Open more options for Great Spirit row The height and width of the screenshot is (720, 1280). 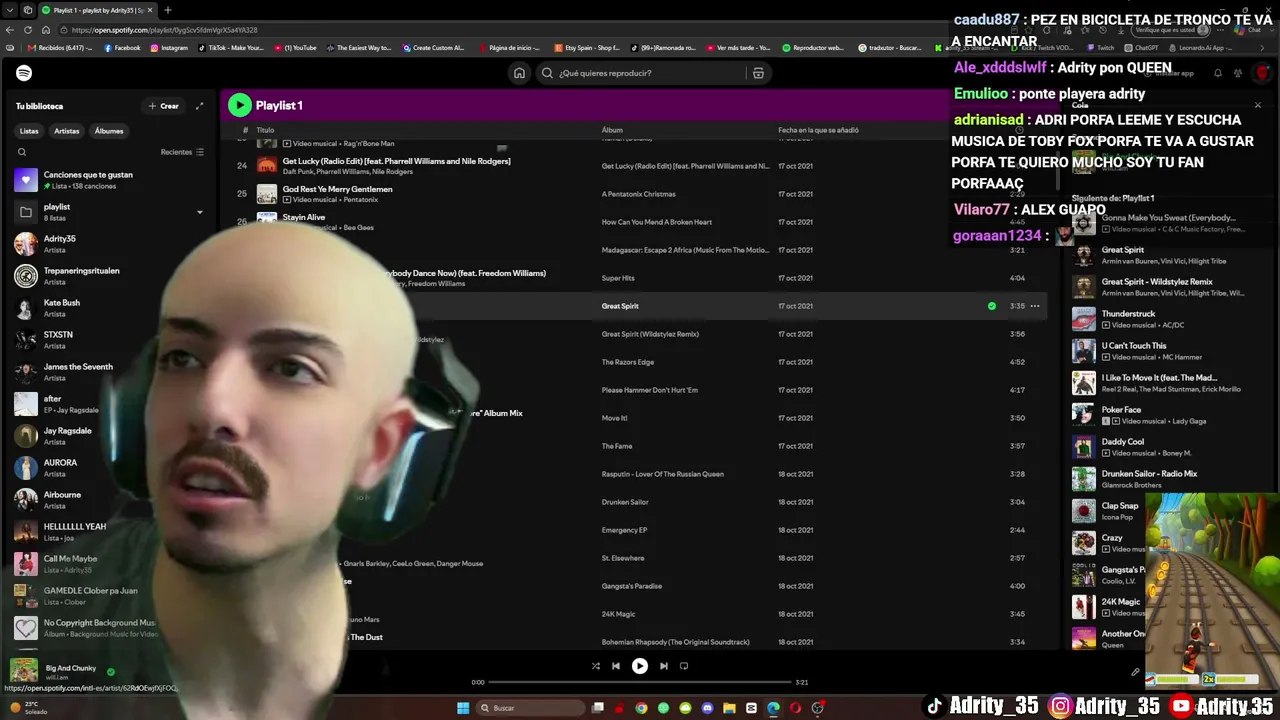click(1035, 306)
